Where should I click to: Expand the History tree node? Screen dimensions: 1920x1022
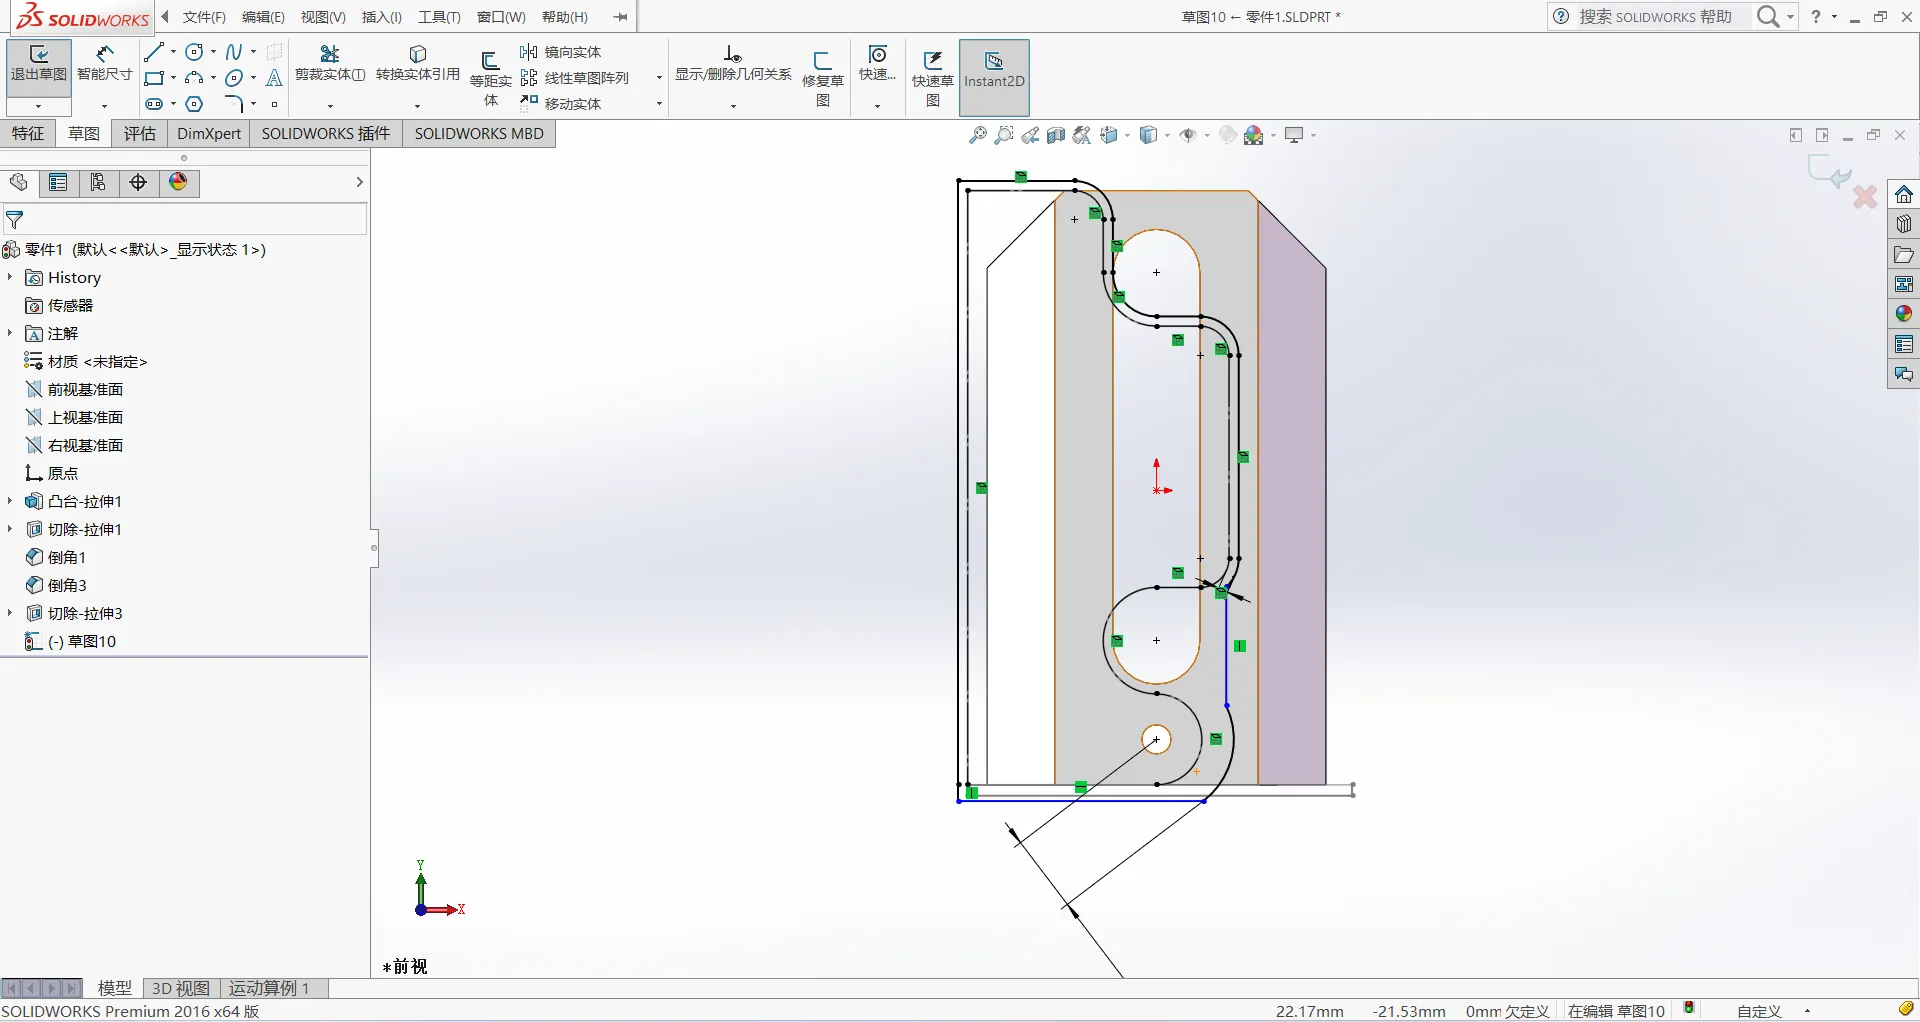pos(10,277)
